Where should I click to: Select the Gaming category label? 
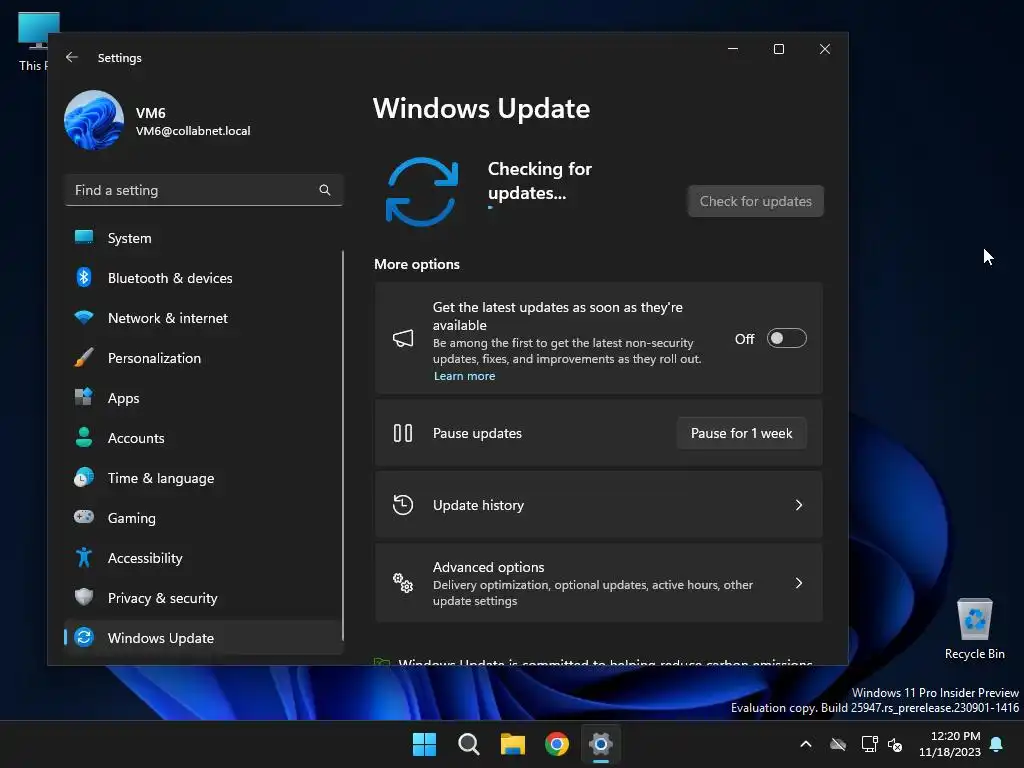click(x=131, y=518)
